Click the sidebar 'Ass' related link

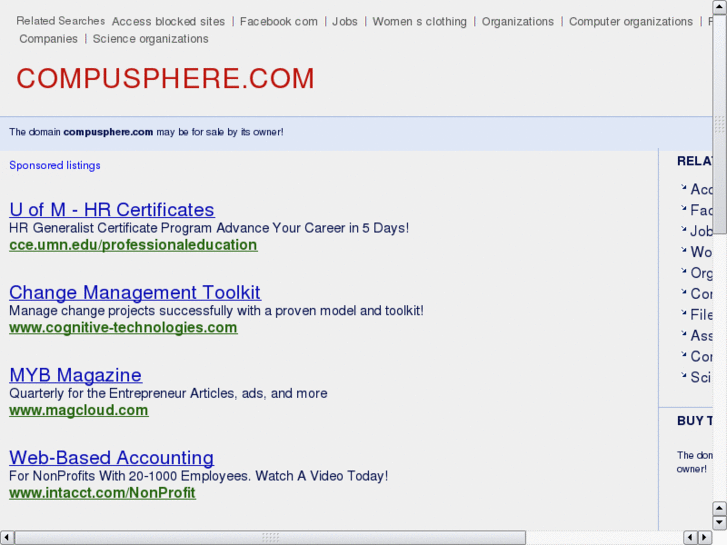point(701,335)
